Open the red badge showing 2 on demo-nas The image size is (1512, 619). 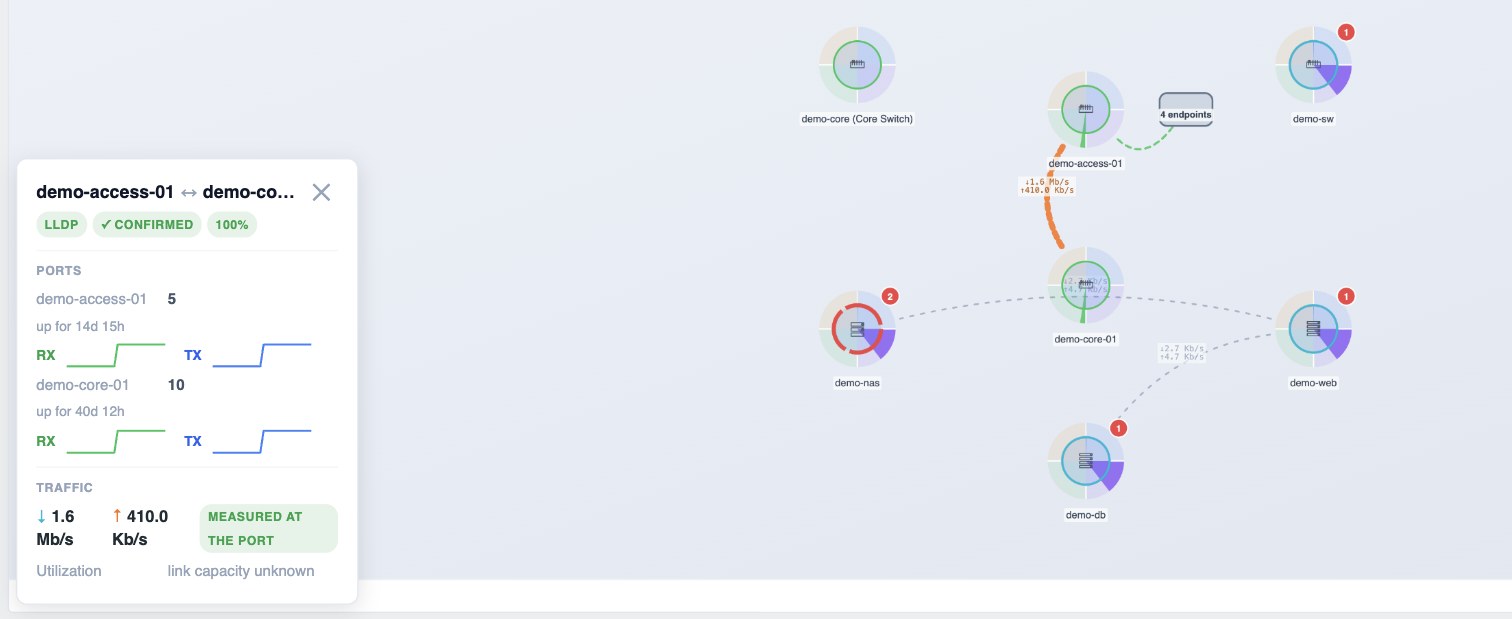click(x=890, y=296)
